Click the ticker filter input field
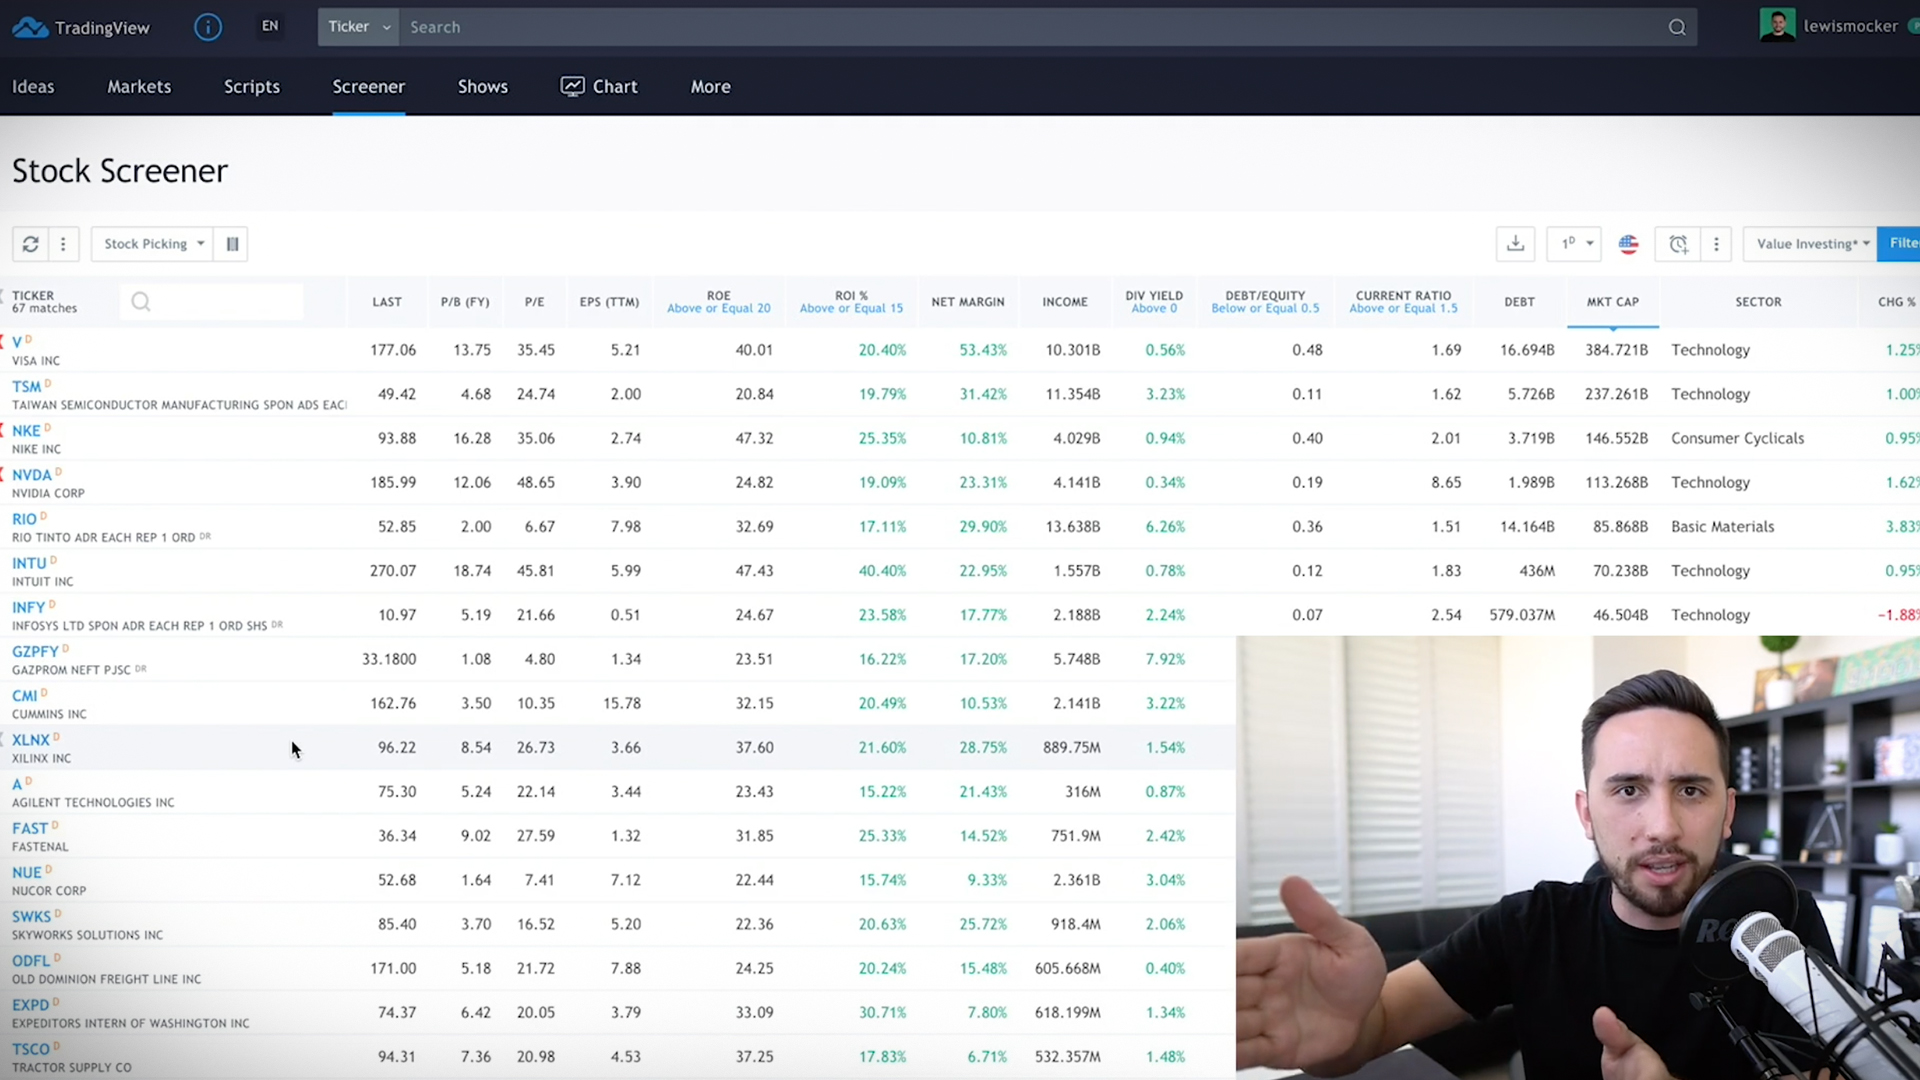The width and height of the screenshot is (1920, 1080). [212, 302]
